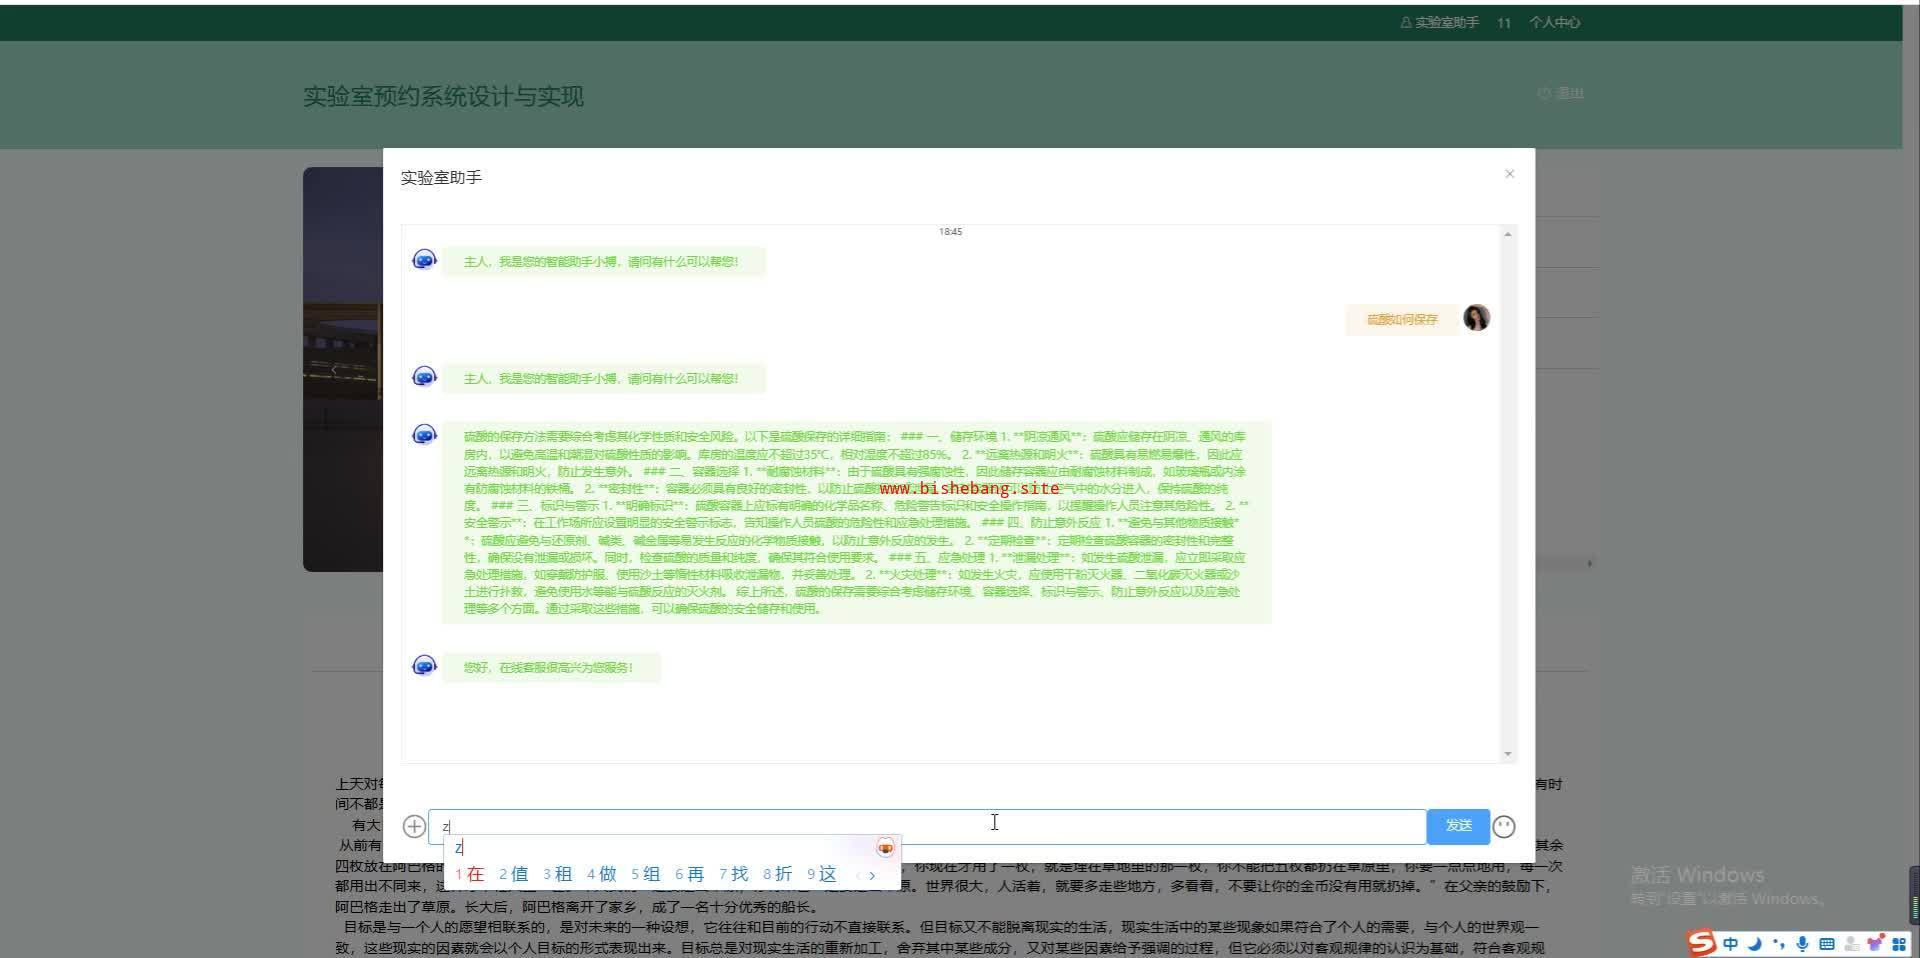This screenshot has height=958, width=1920.
Task: Click the plus attachment icon beside the message box
Action: (x=414, y=826)
